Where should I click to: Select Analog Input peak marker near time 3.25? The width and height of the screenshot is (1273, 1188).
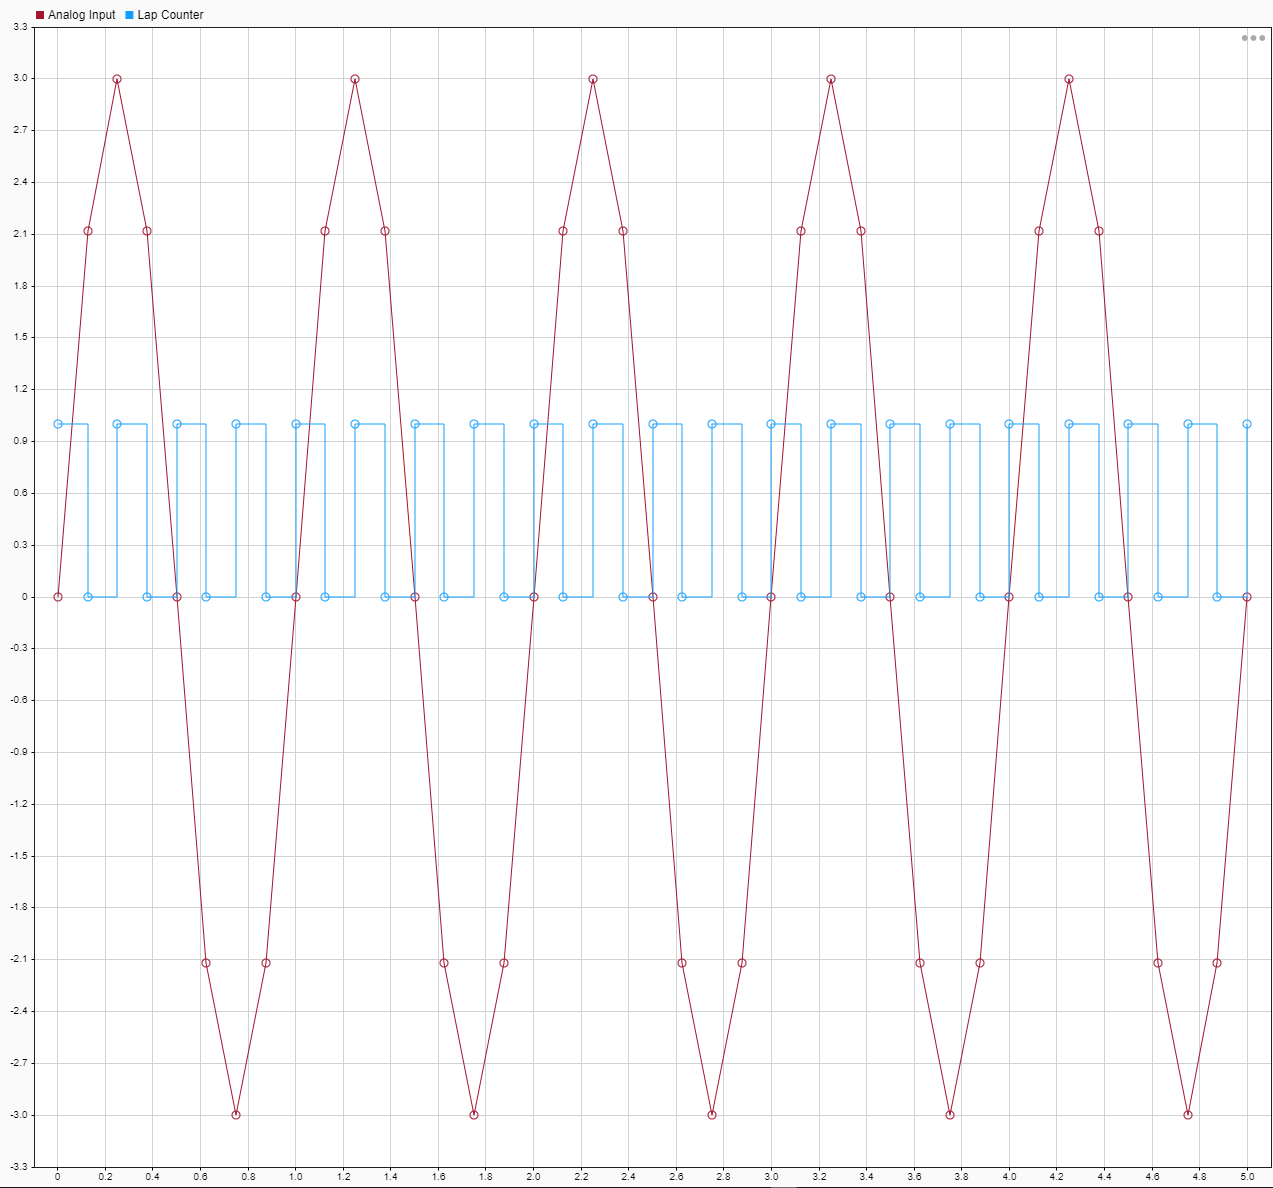click(831, 79)
